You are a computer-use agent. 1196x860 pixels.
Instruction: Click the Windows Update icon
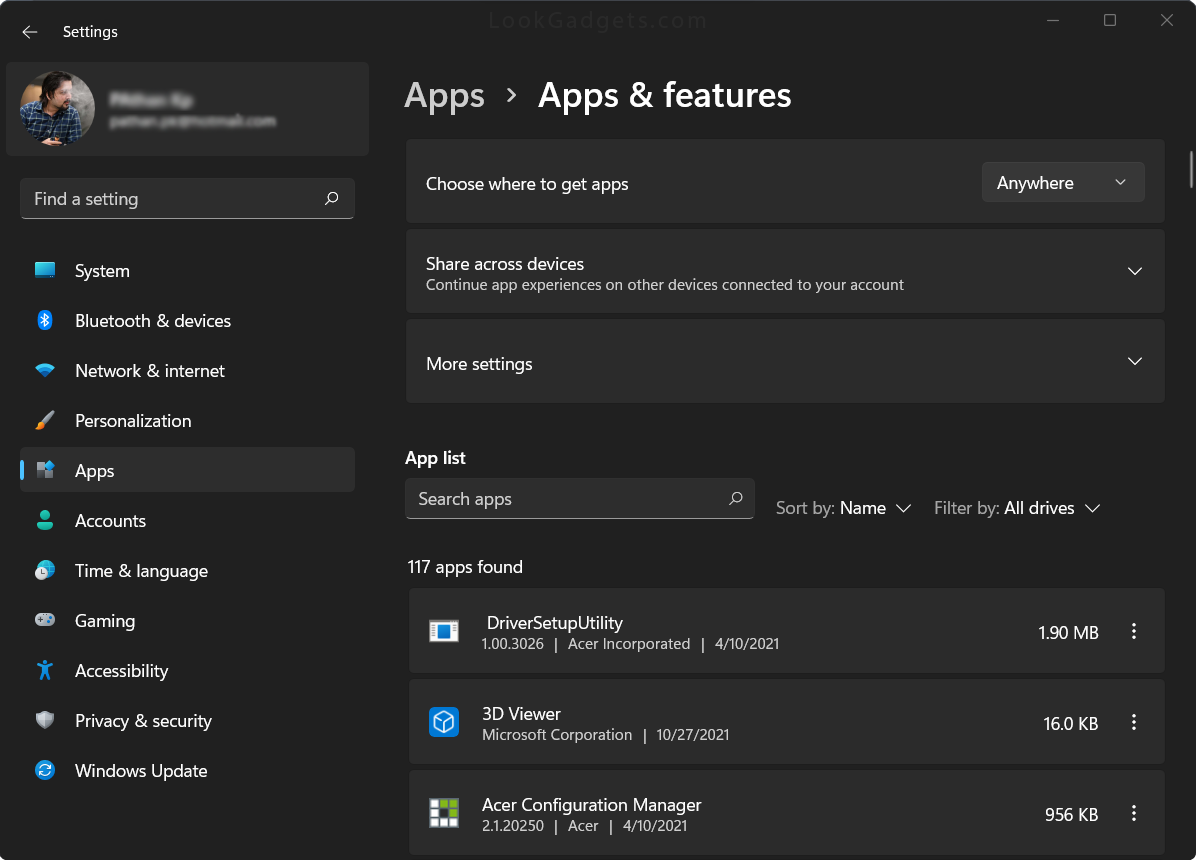(x=45, y=770)
